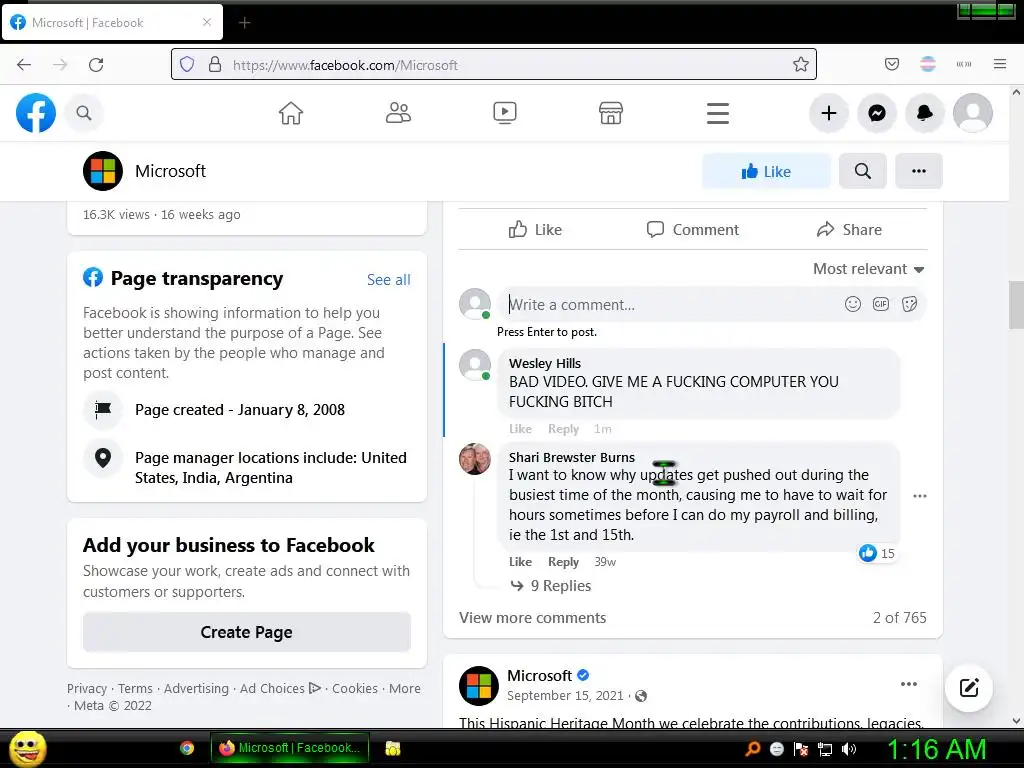The width and height of the screenshot is (1024, 768).
Task: Click the Microsoft page logo in the header
Action: pos(103,171)
